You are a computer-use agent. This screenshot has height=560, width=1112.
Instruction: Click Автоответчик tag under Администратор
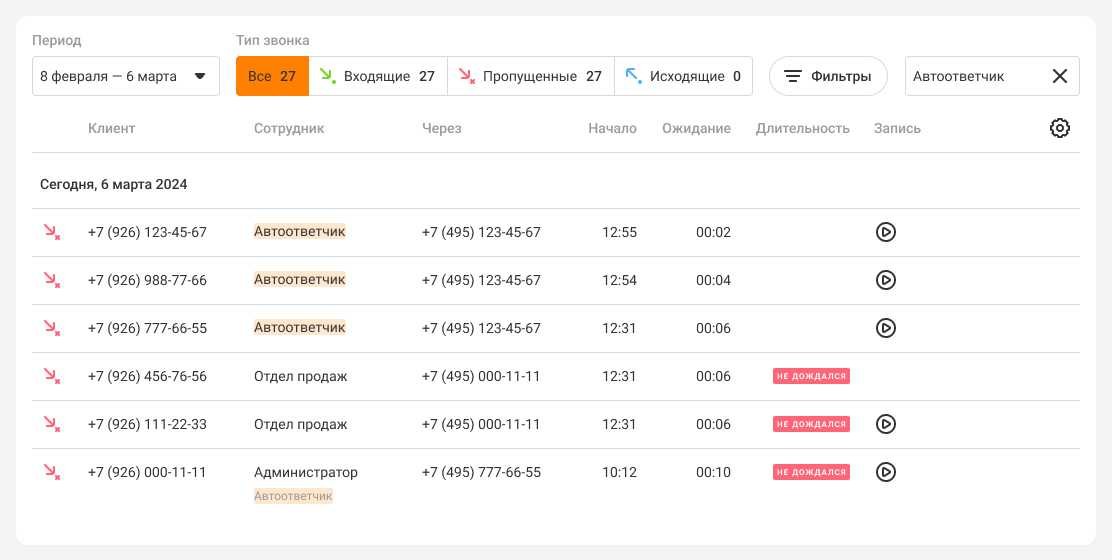(x=293, y=496)
